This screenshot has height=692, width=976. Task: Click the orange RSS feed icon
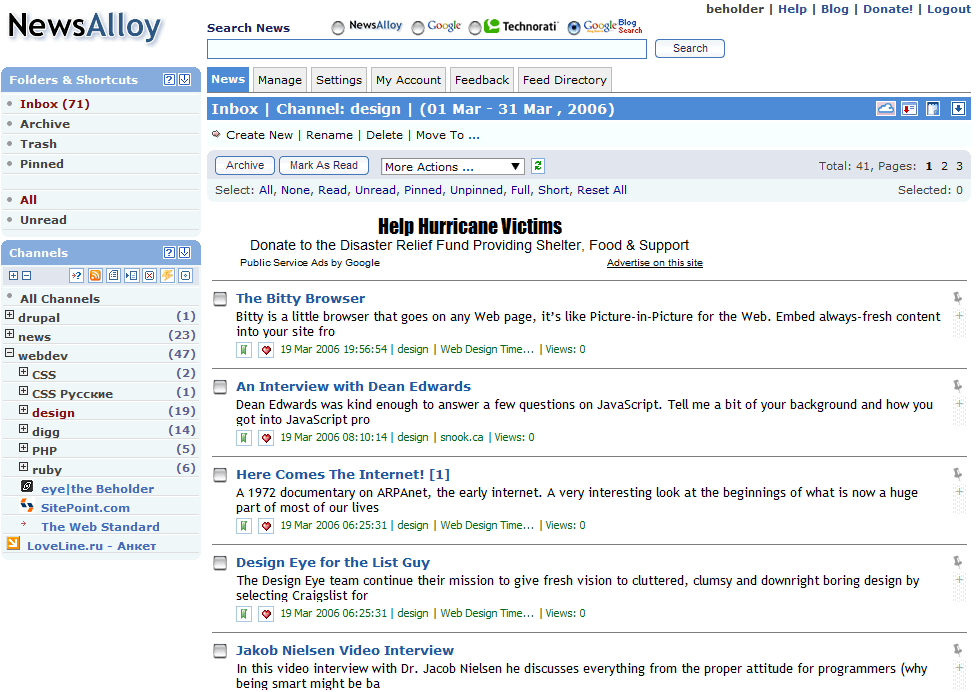(x=95, y=276)
